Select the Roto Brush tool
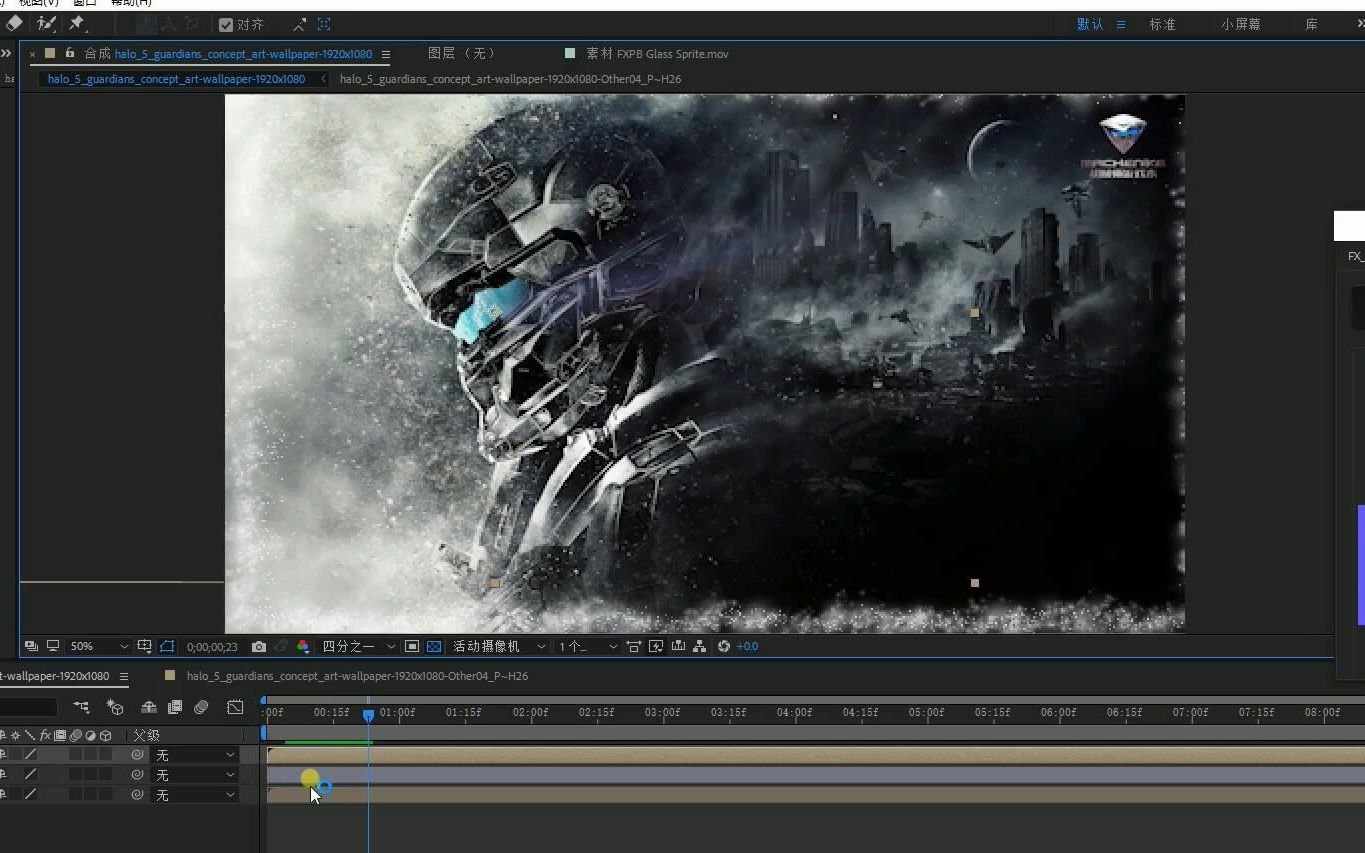Viewport: 1365px width, 853px height. coord(46,22)
